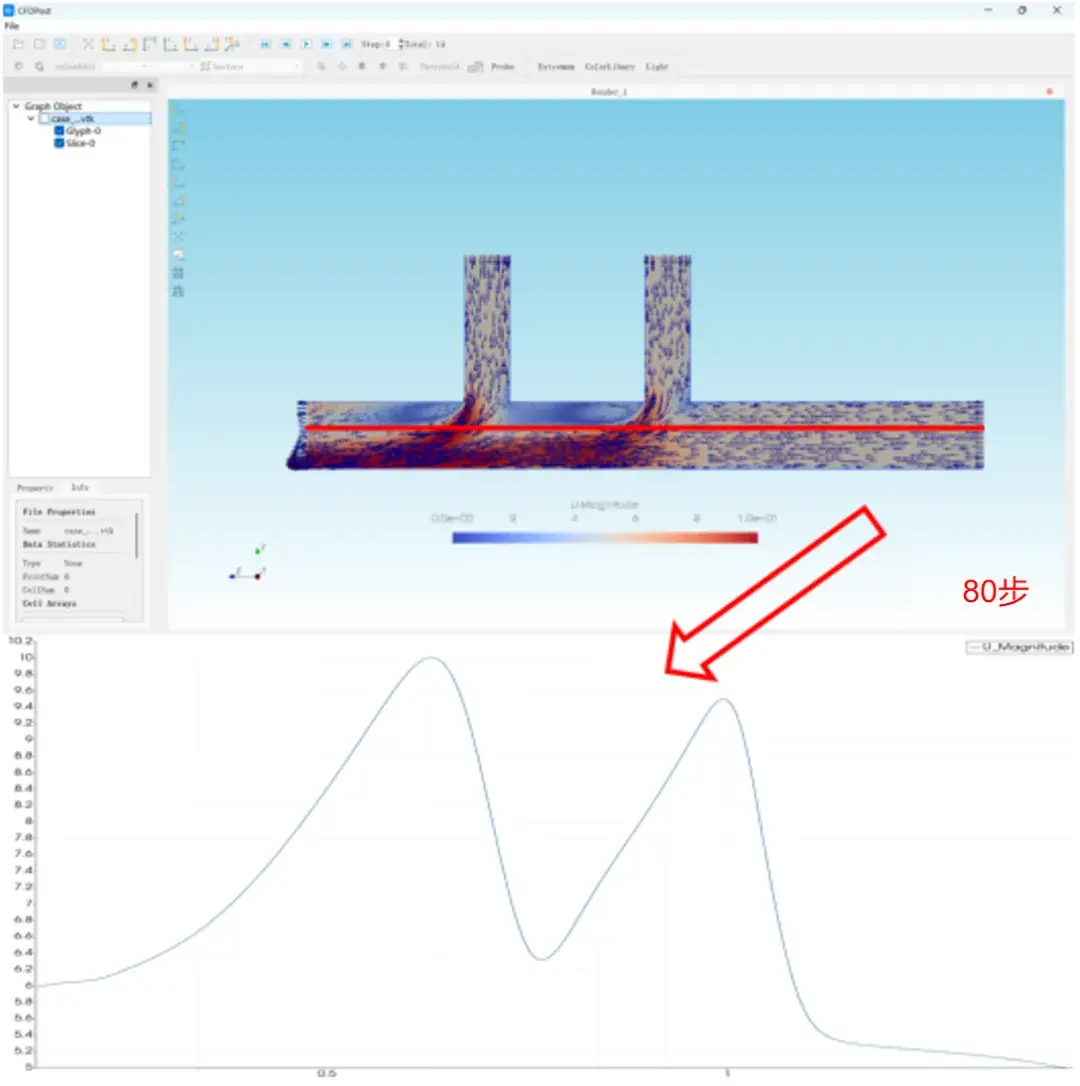Click the fit-view crossed arrows icon
The height and width of the screenshot is (1086, 1080).
pos(88,44)
